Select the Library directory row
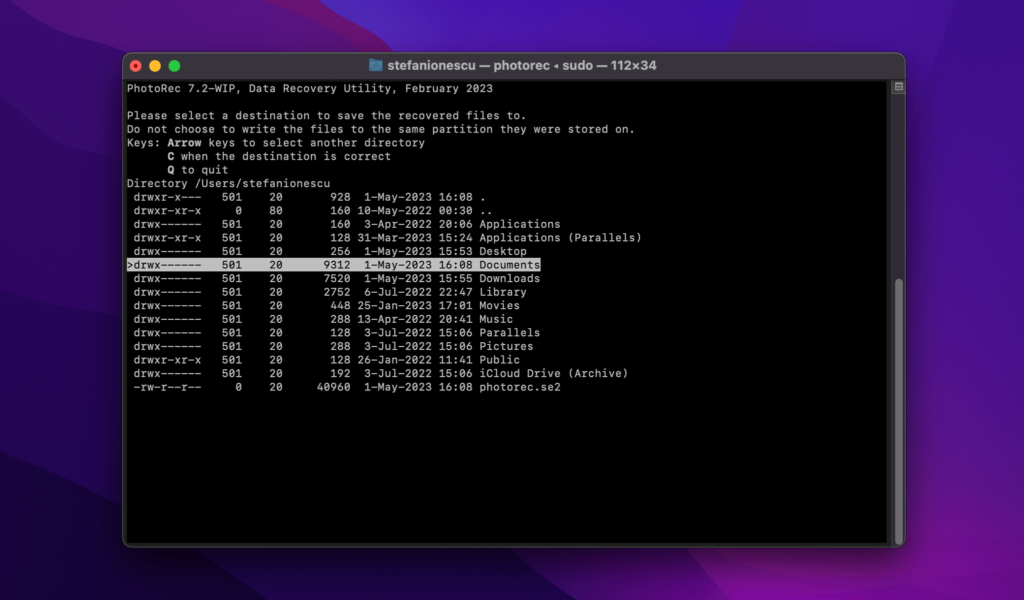The image size is (1024, 600). (x=330, y=292)
